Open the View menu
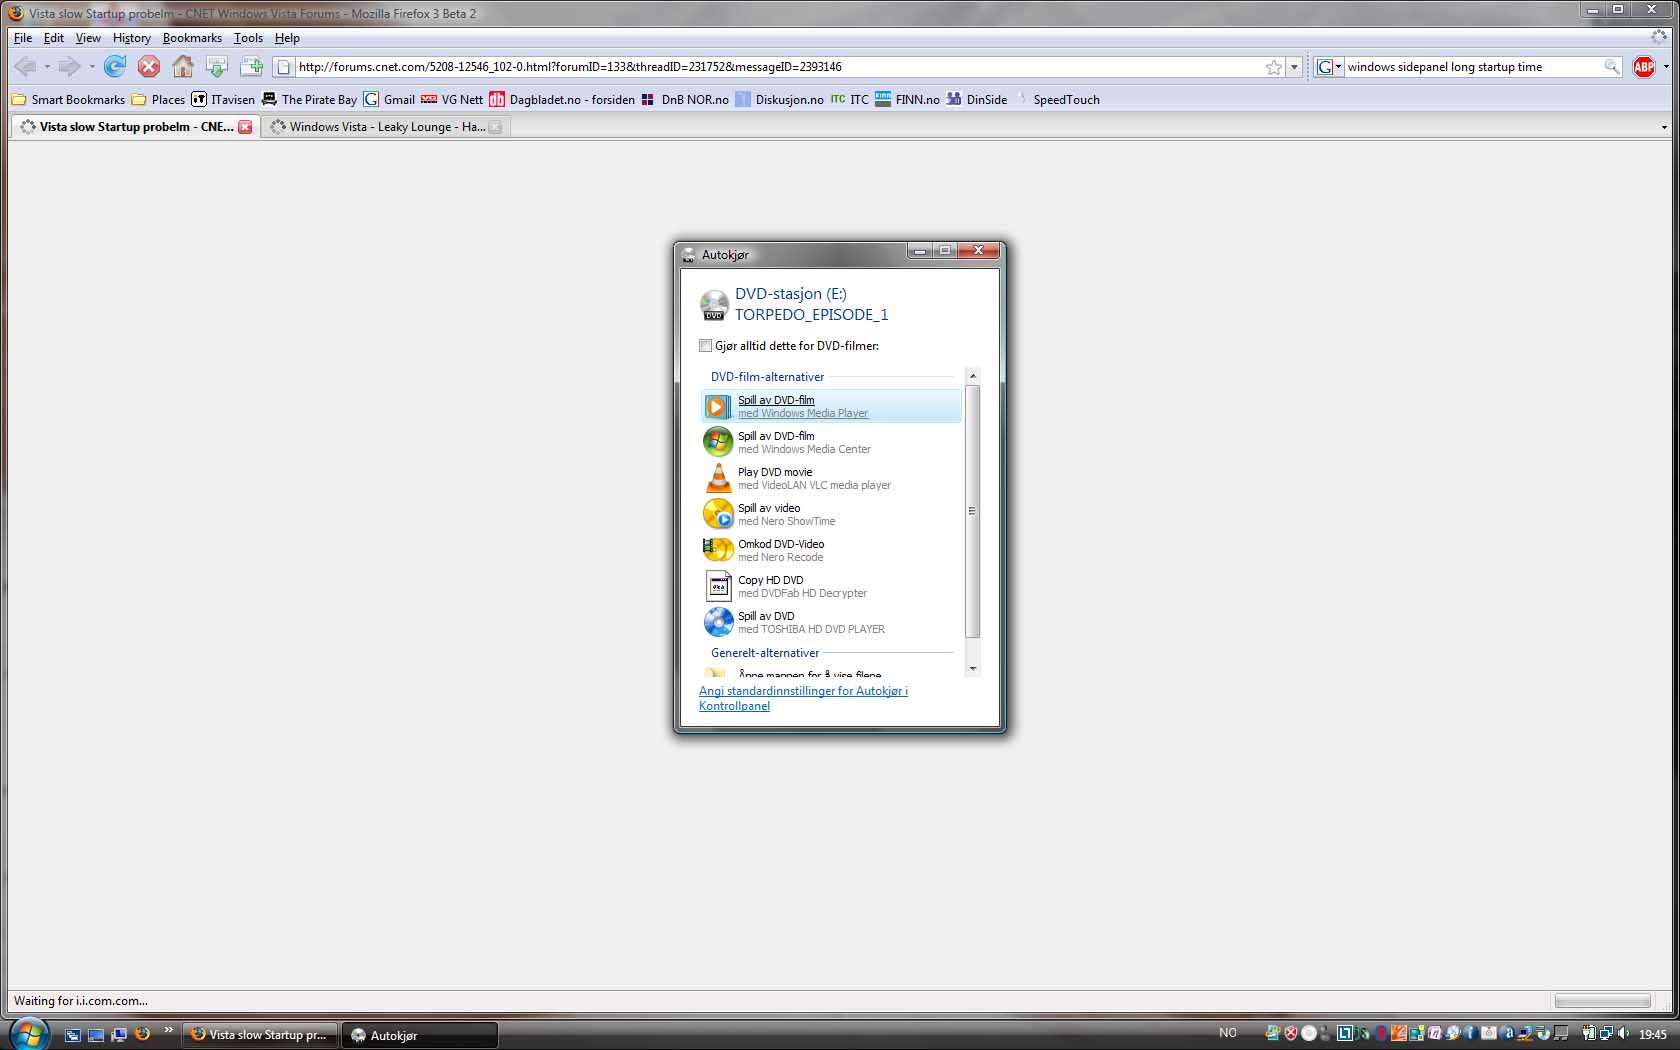The height and width of the screenshot is (1050, 1680). (x=88, y=38)
